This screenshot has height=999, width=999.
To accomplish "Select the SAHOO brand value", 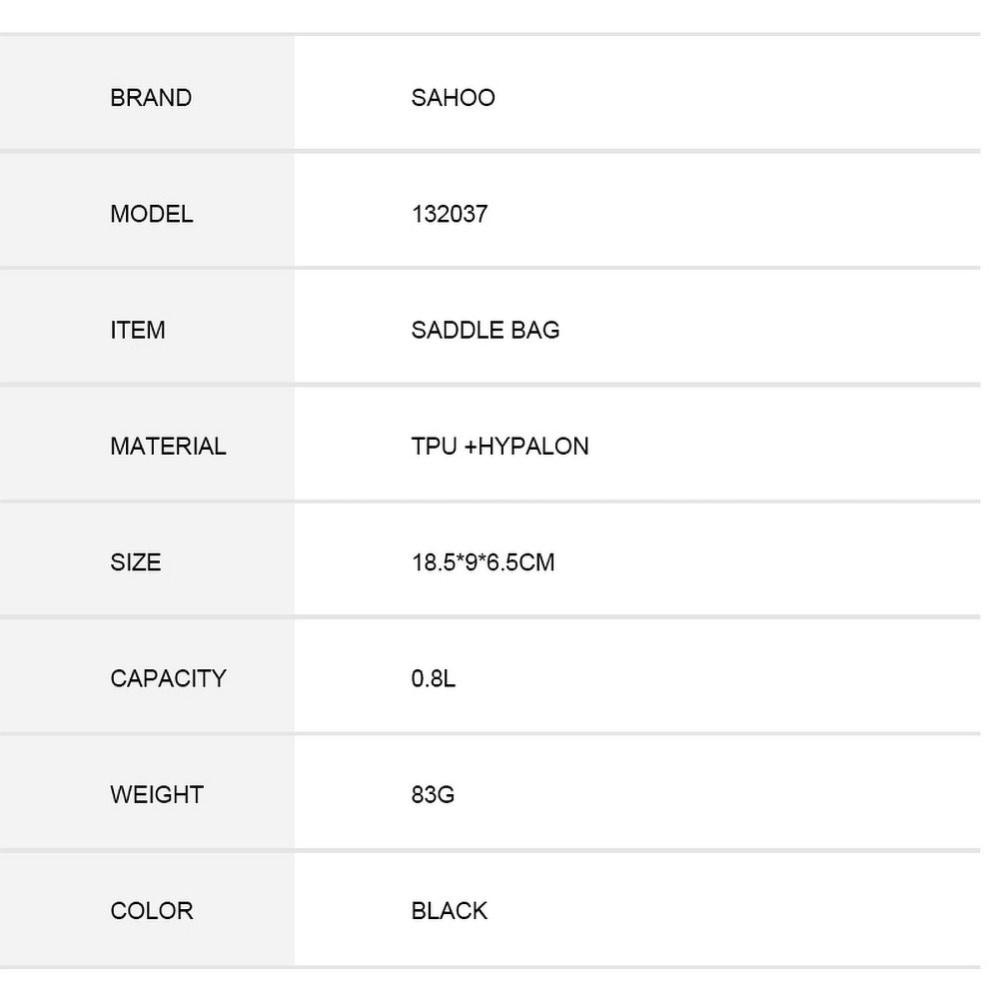I will pyautogui.click(x=453, y=98).
